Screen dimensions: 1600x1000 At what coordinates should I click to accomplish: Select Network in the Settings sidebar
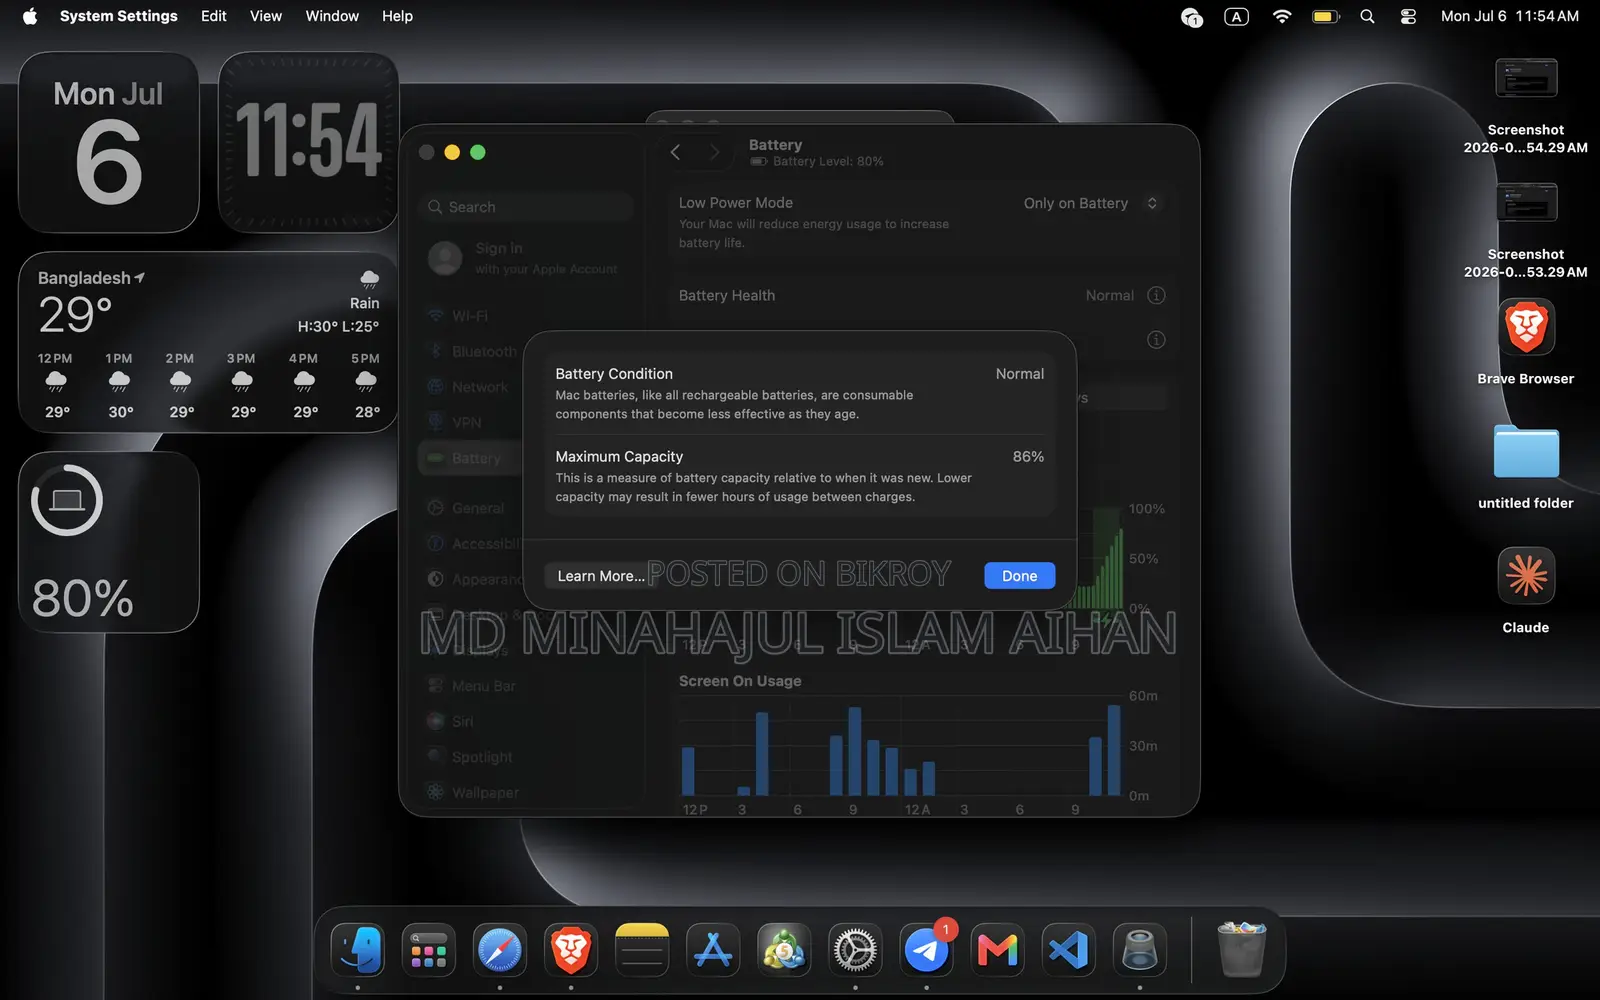click(468, 387)
